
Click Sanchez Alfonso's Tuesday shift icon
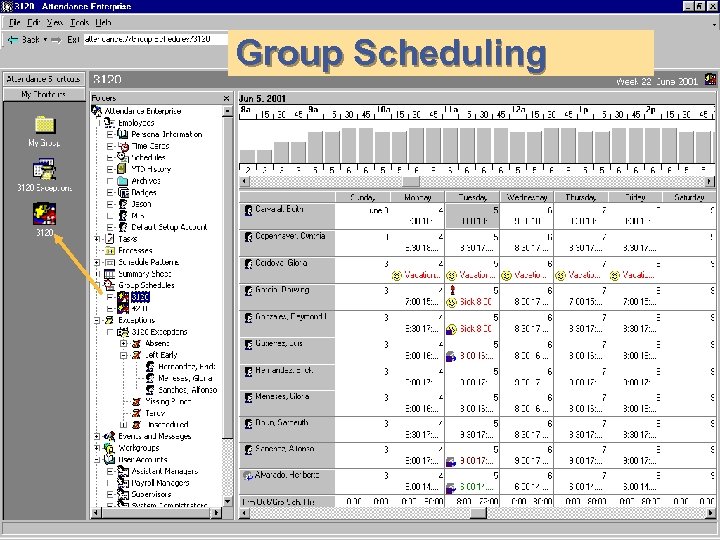451,461
